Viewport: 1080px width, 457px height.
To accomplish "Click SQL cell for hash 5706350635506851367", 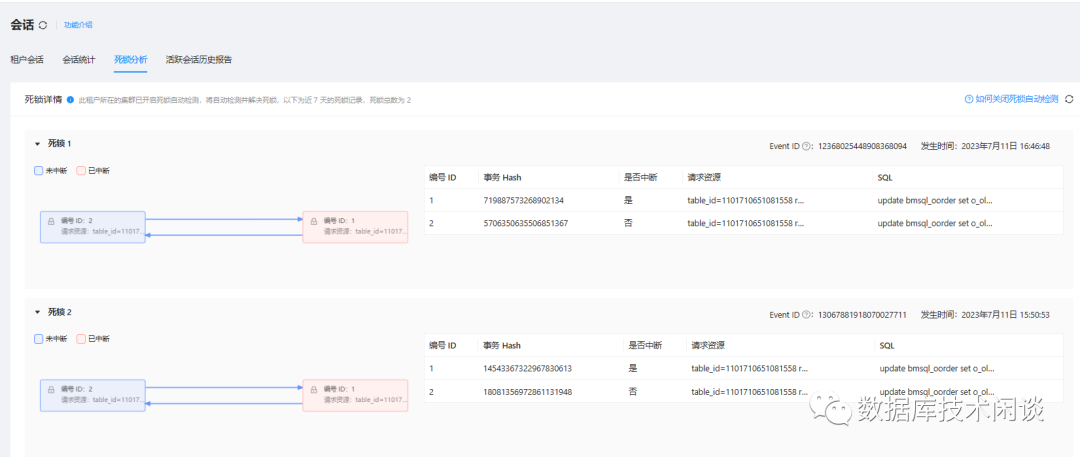I will [x=935, y=223].
